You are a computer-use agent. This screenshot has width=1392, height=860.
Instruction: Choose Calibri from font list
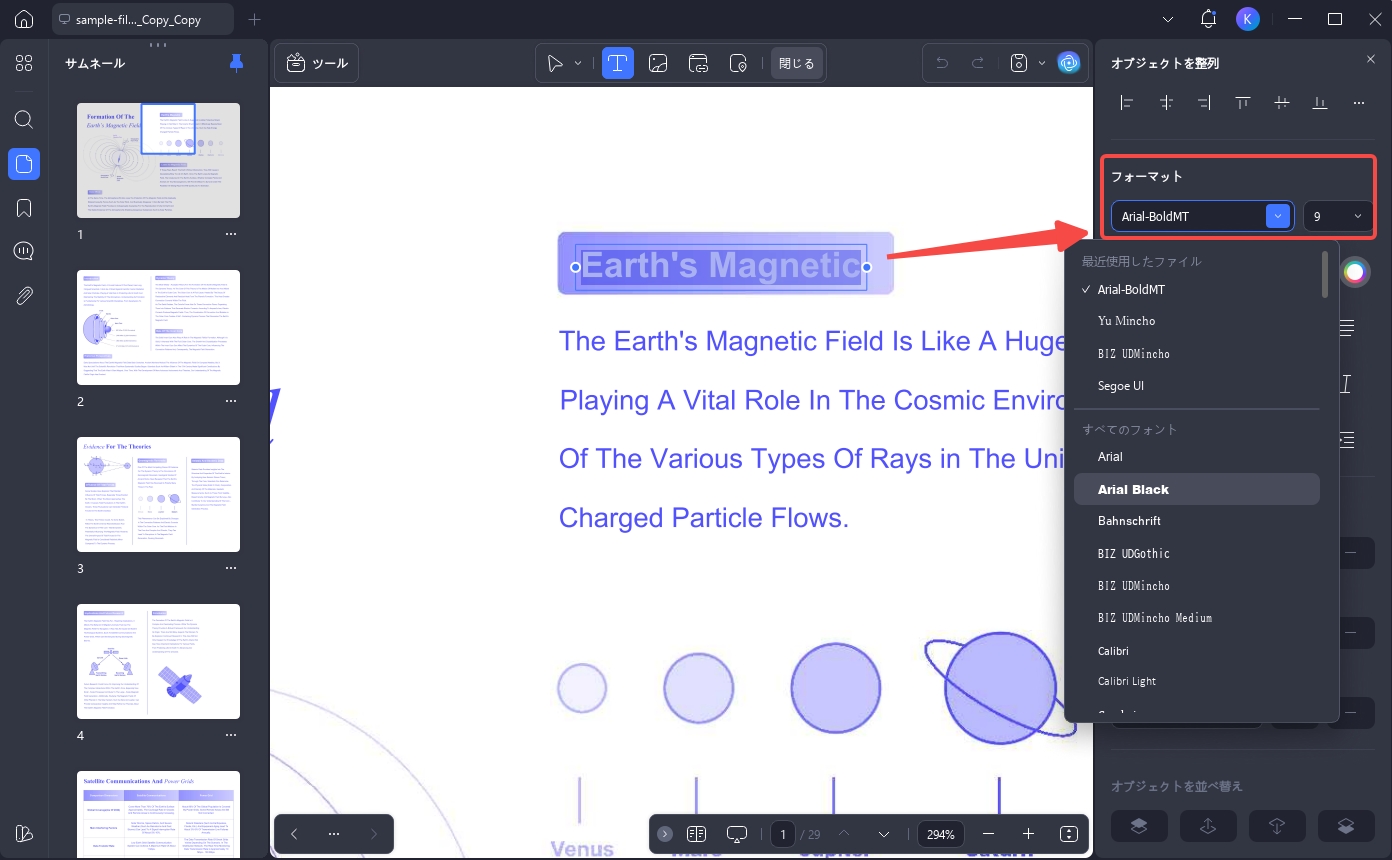pyautogui.click(x=1197, y=650)
